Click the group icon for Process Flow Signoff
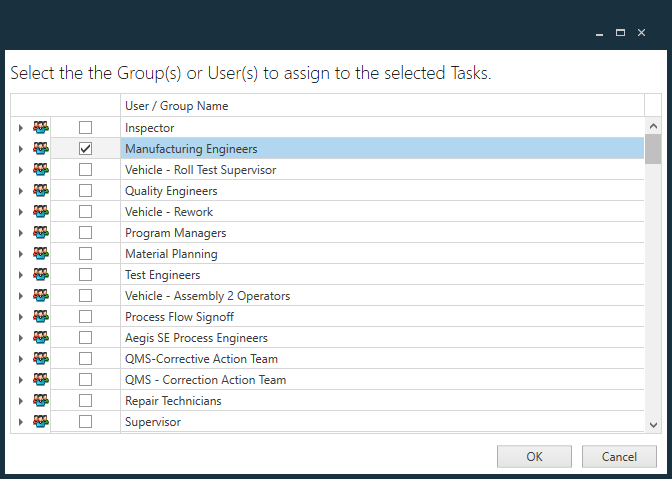672x481 pixels. tap(40, 317)
